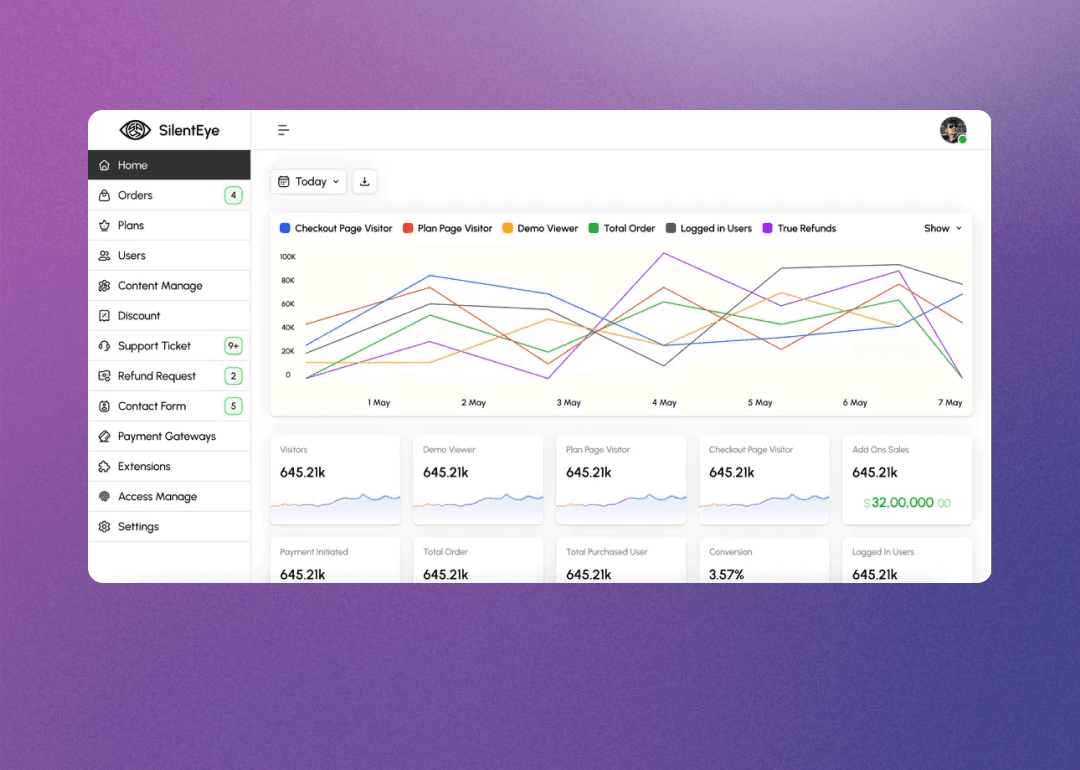Open the user profile avatar menu
Image resolution: width=1080 pixels, height=770 pixels.
(953, 130)
